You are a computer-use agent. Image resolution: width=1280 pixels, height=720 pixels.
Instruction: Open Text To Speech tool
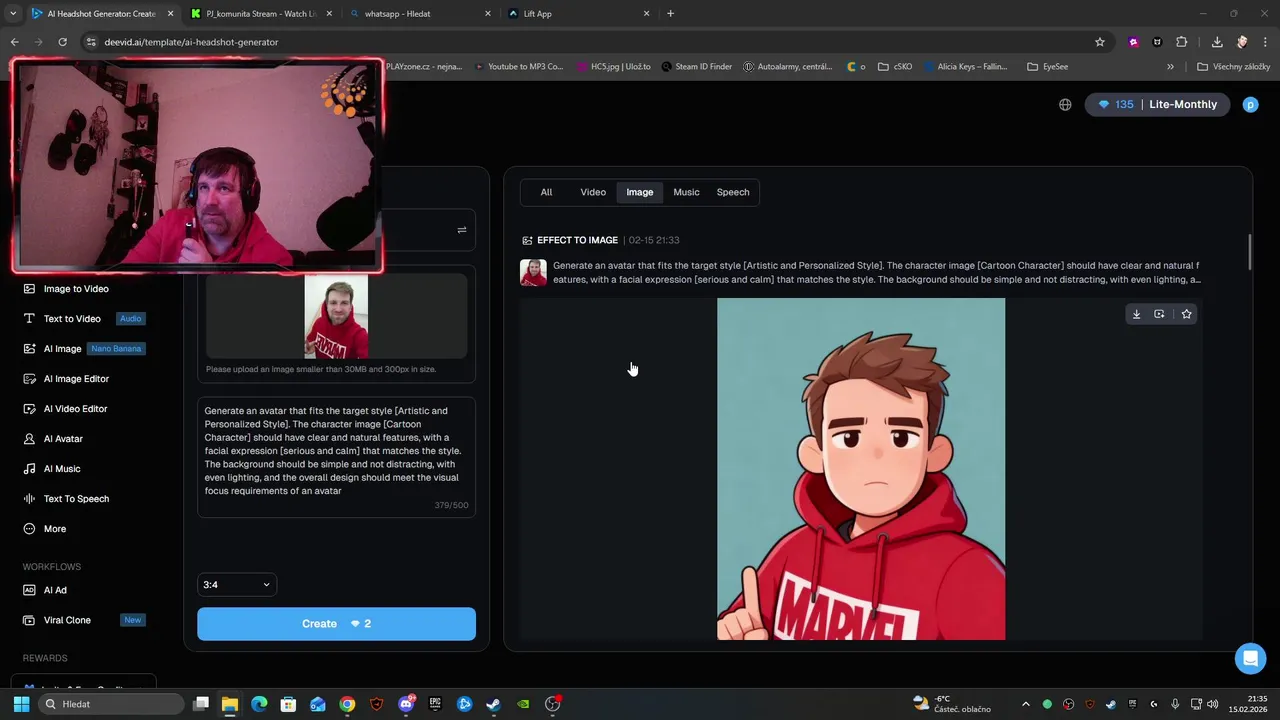[76, 499]
